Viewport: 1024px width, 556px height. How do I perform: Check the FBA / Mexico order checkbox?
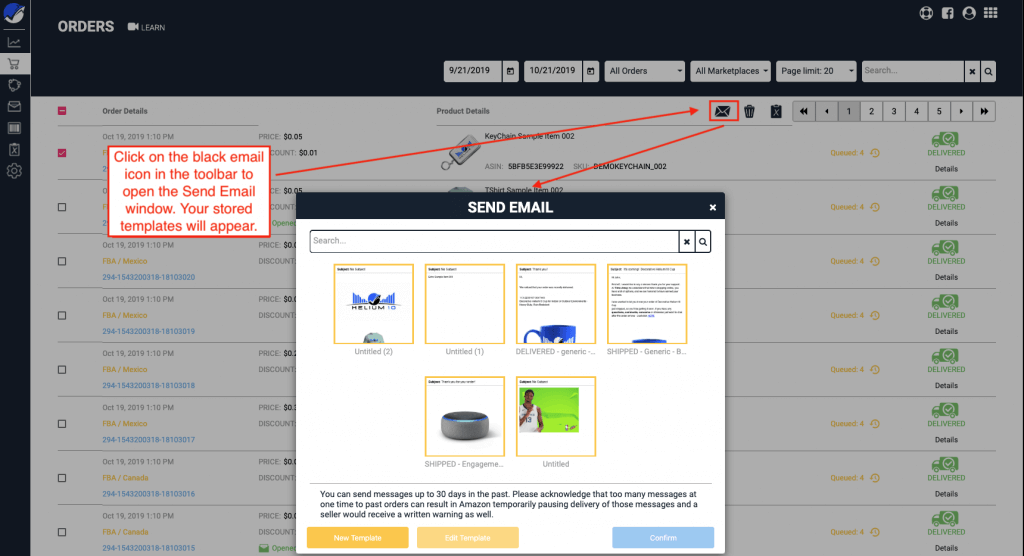tap(62, 261)
